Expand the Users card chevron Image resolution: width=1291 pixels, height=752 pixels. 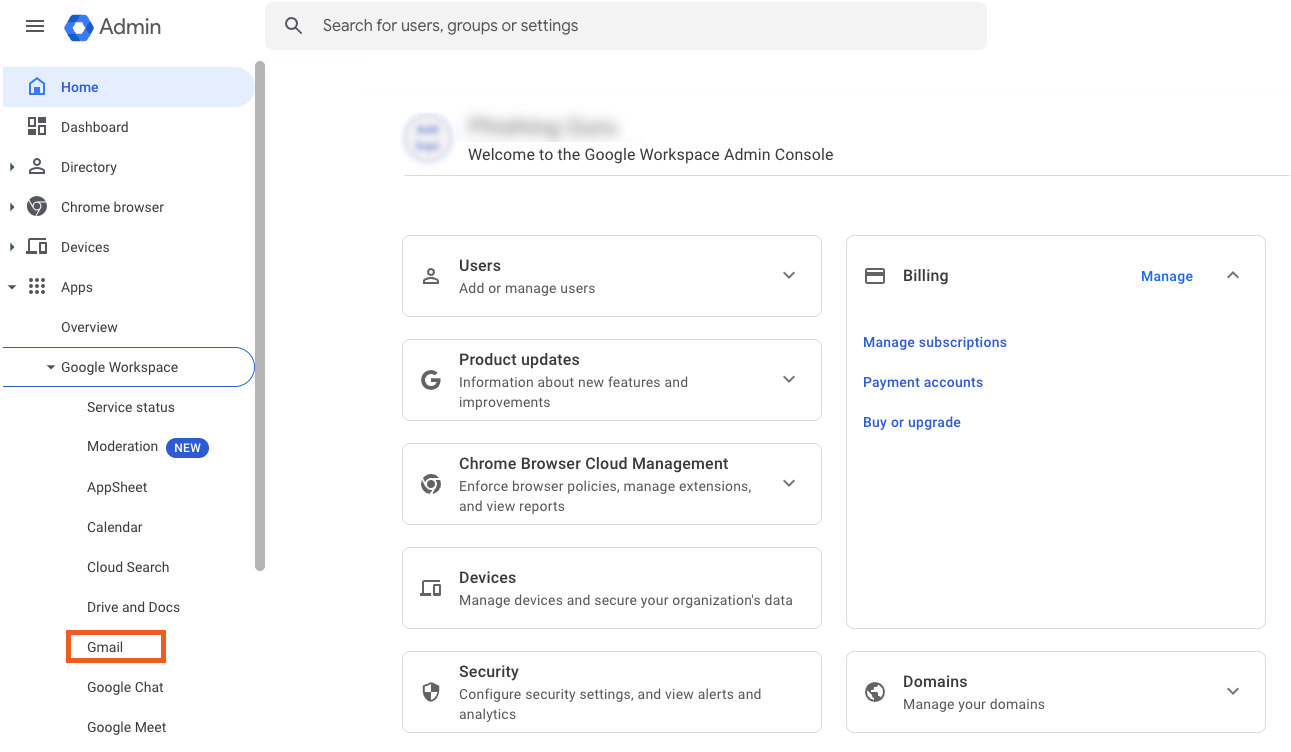[789, 276]
